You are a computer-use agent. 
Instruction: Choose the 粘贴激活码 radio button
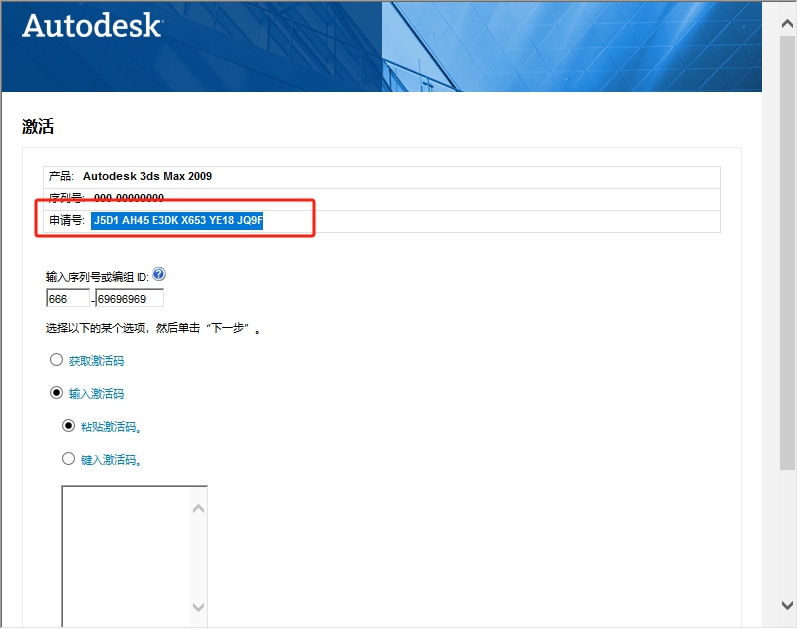coord(68,426)
